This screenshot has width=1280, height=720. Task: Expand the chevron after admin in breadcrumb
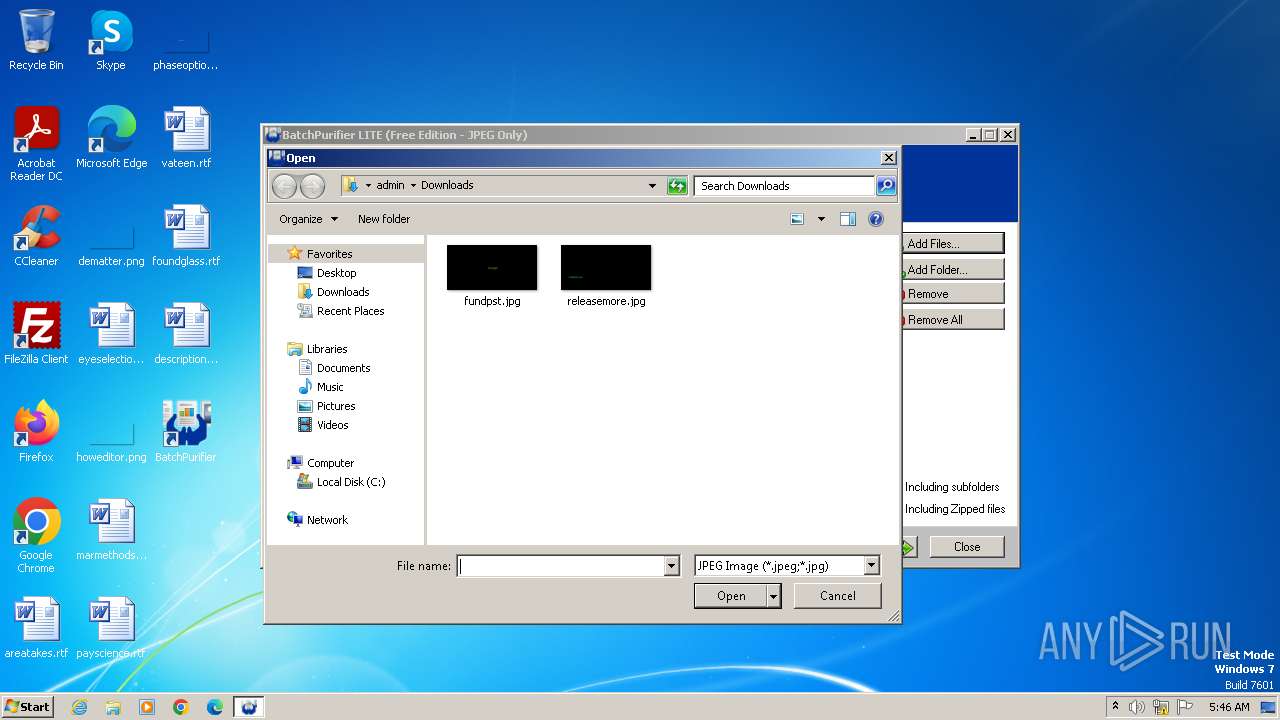(413, 185)
